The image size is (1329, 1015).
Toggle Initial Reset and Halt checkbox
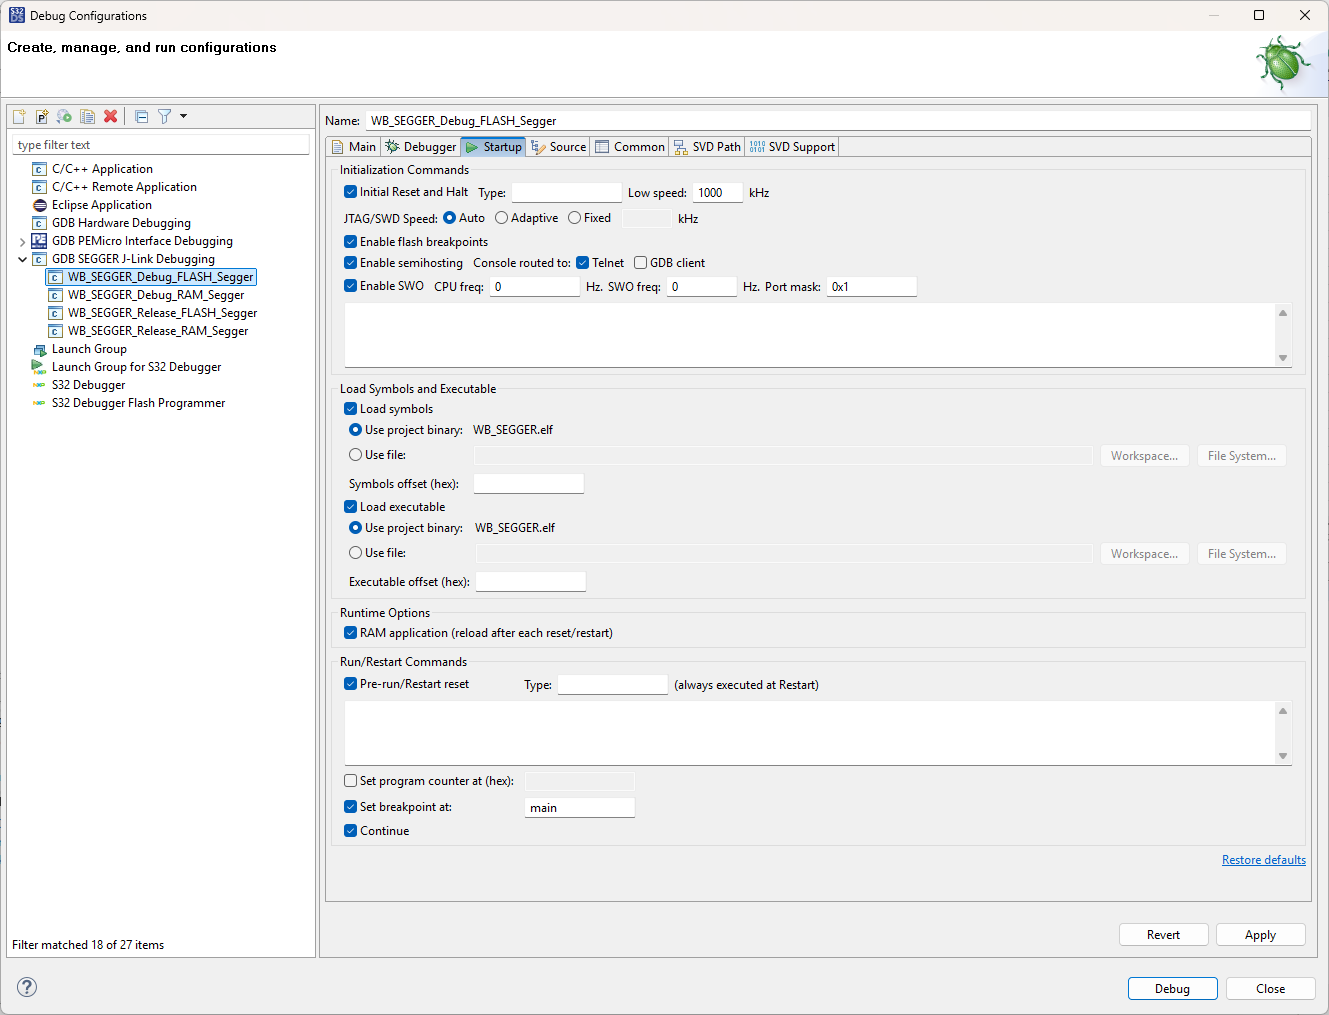[350, 192]
